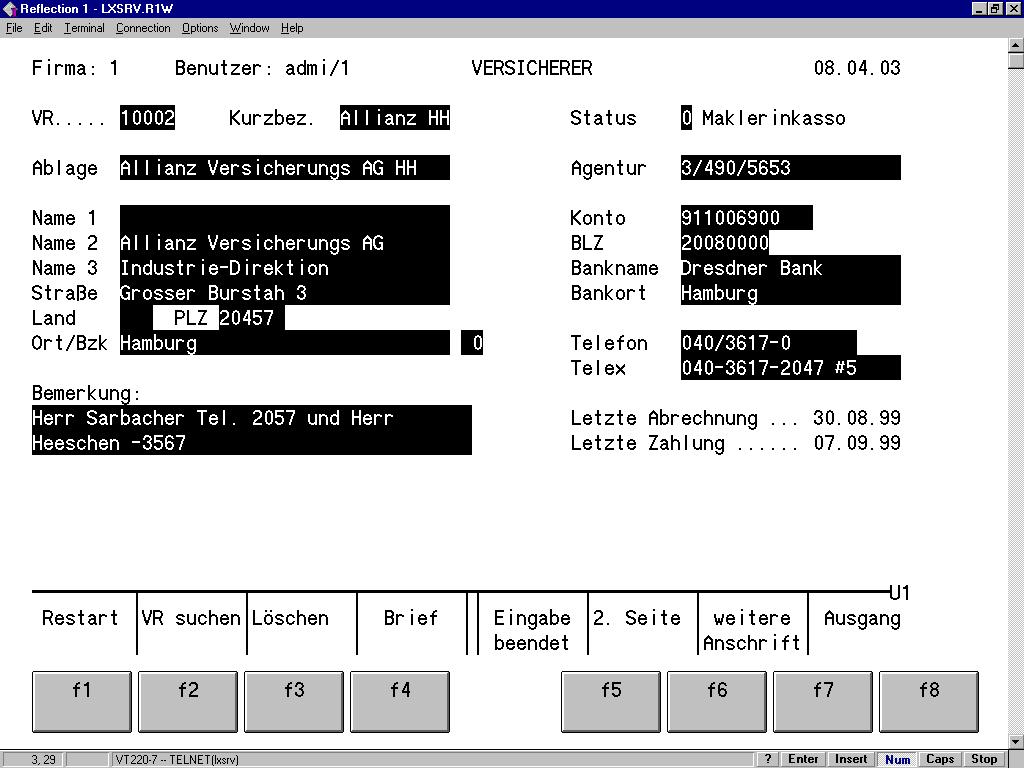Click the VT220-7 TELNET connection status
This screenshot has height=768, width=1024.
[x=177, y=760]
